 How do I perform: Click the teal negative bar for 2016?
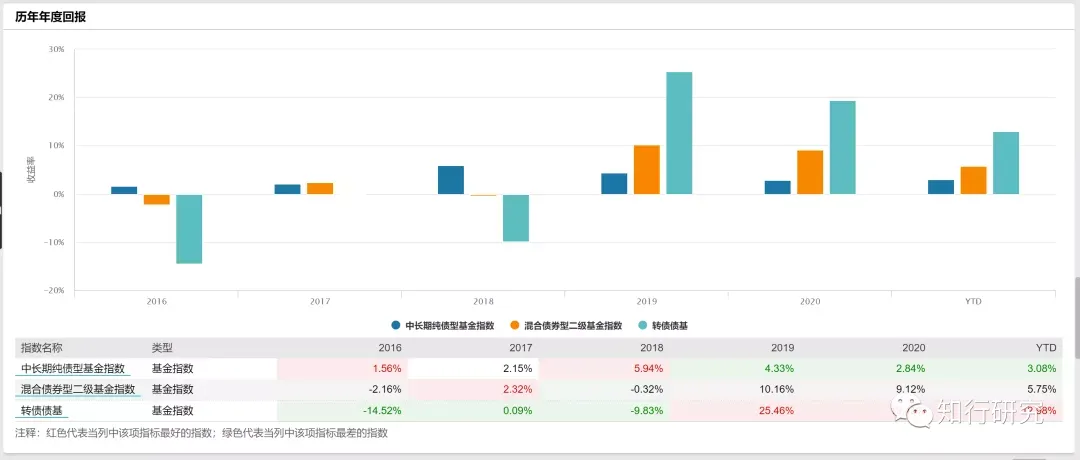189,229
